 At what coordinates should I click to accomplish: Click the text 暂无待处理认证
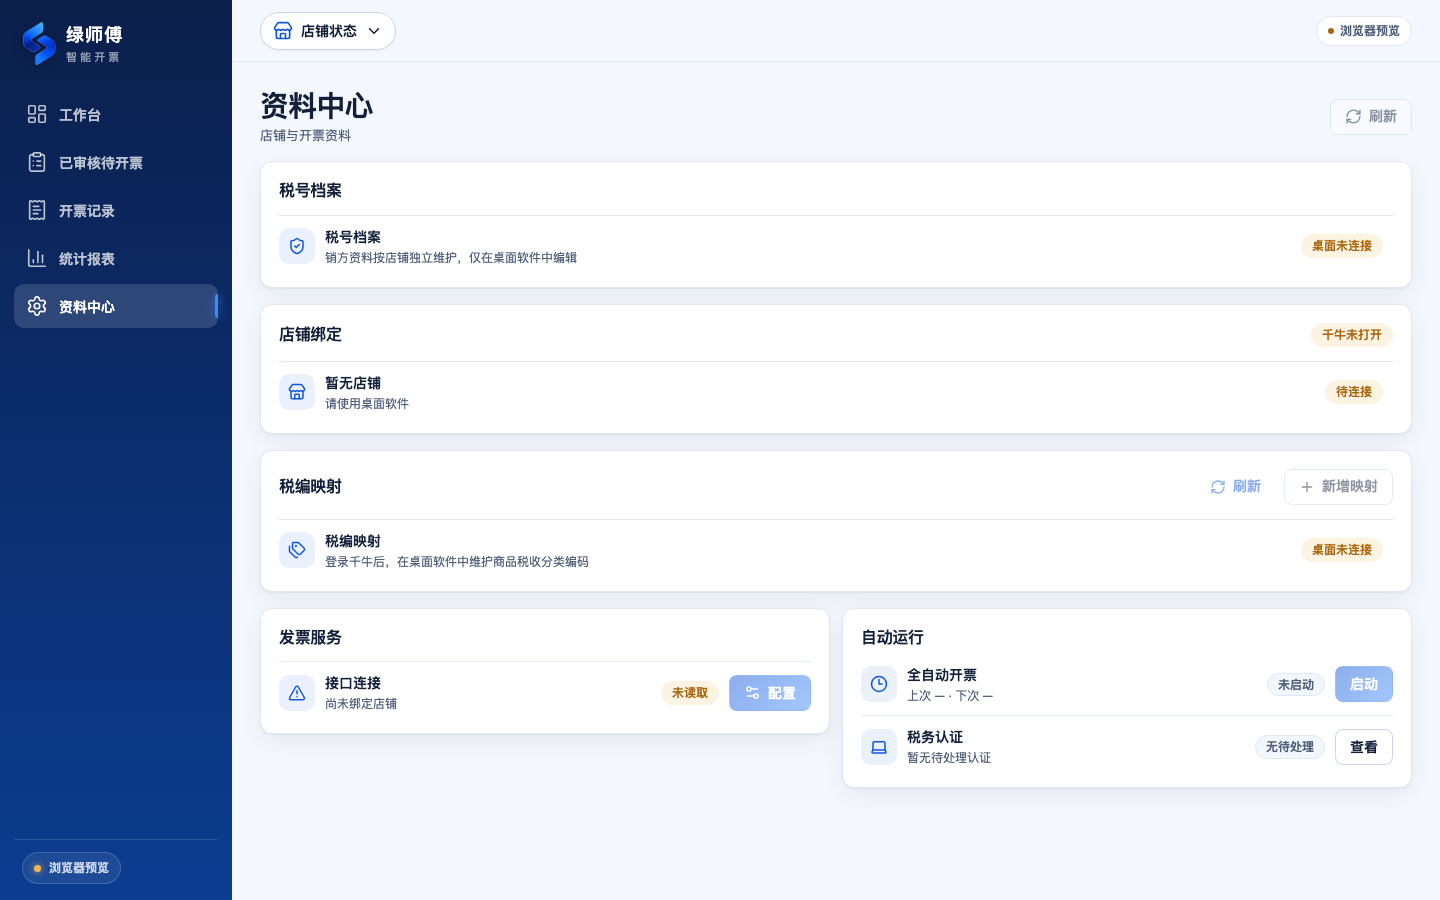click(x=949, y=758)
